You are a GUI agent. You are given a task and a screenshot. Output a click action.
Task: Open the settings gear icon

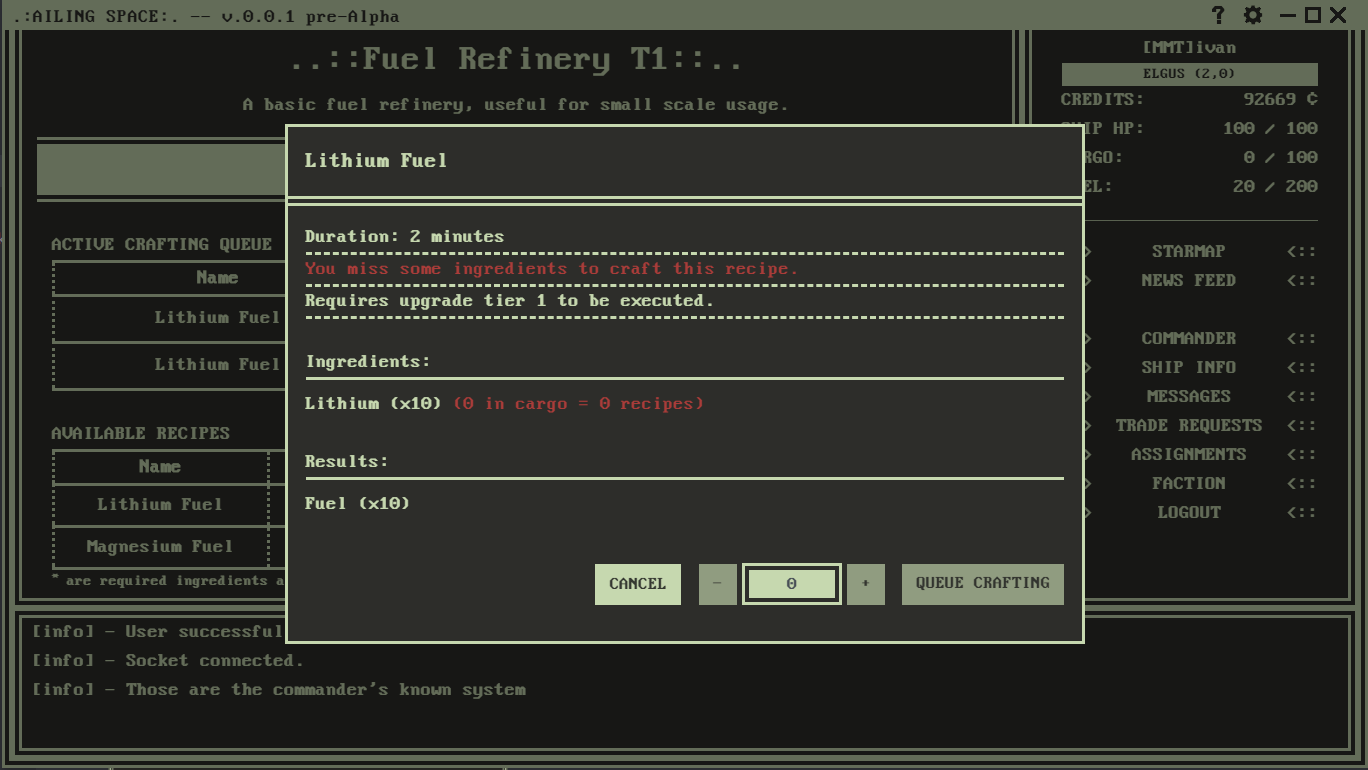click(1250, 15)
